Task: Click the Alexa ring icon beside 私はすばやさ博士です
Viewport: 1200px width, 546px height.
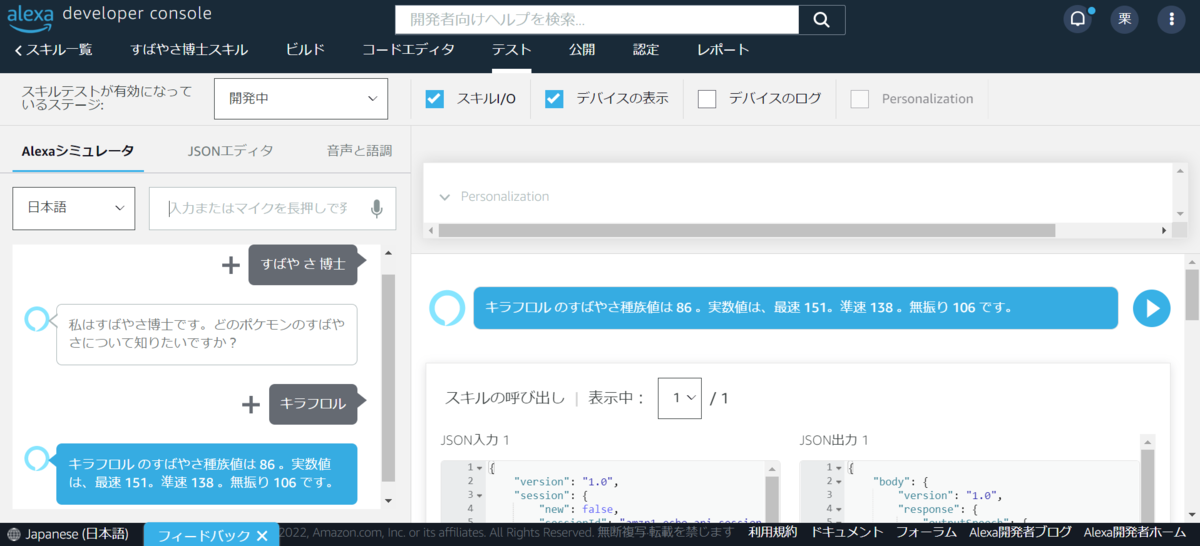Action: [36, 319]
